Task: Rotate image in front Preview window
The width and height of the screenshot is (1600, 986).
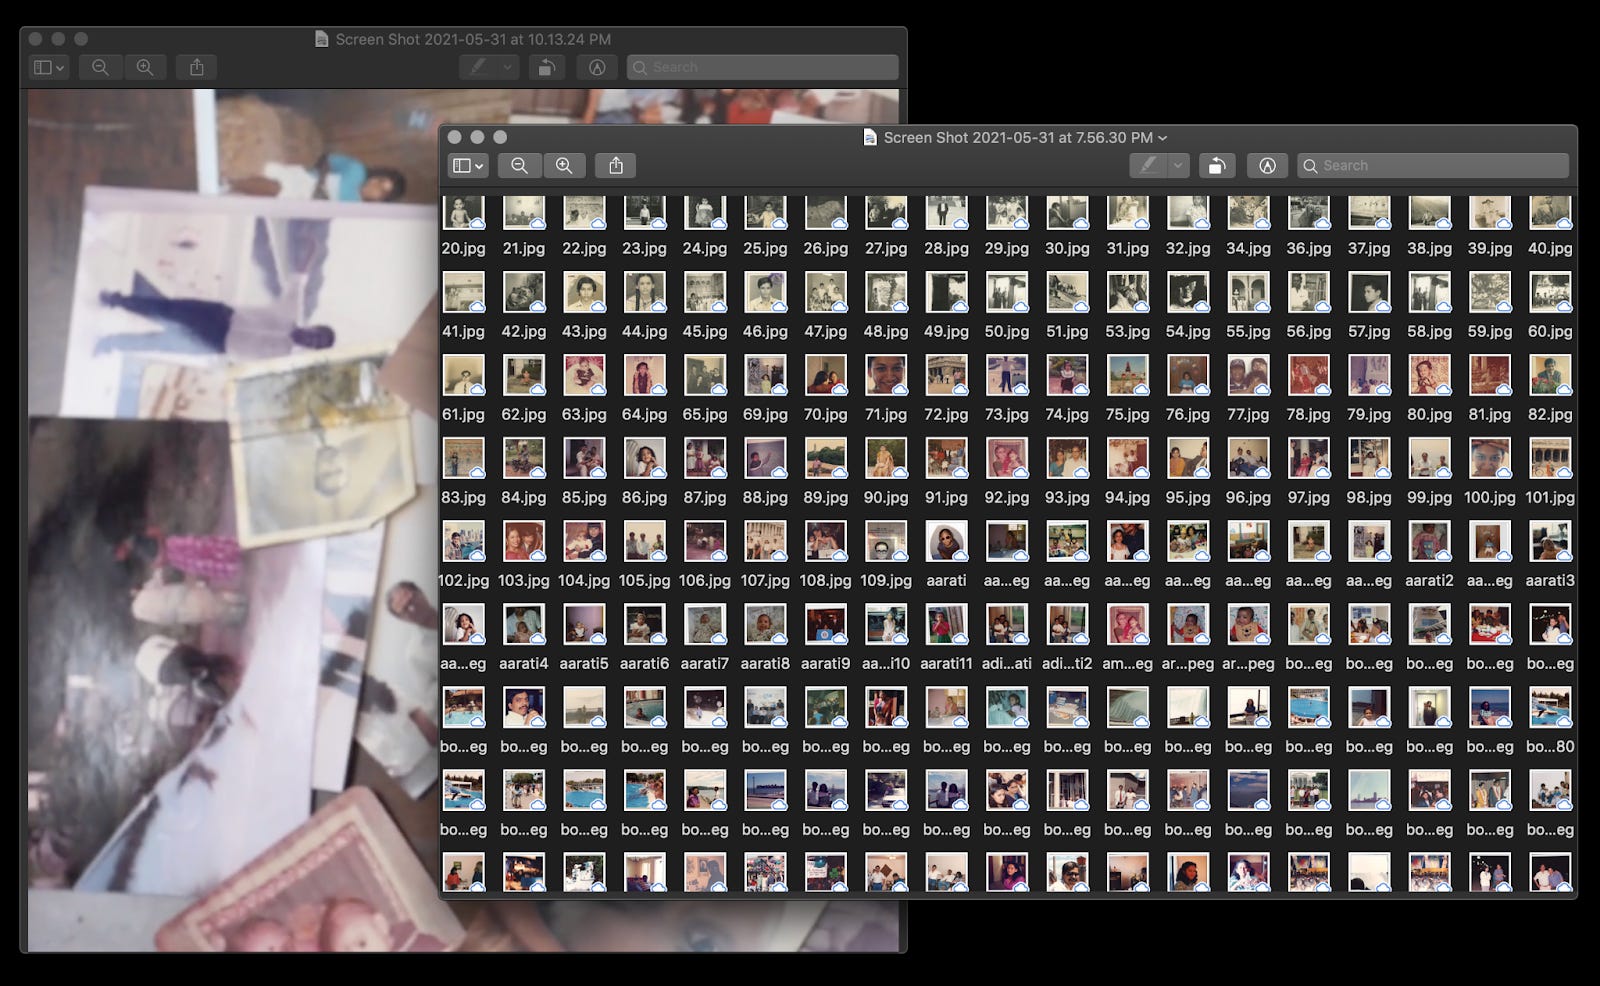Action: (x=1216, y=166)
